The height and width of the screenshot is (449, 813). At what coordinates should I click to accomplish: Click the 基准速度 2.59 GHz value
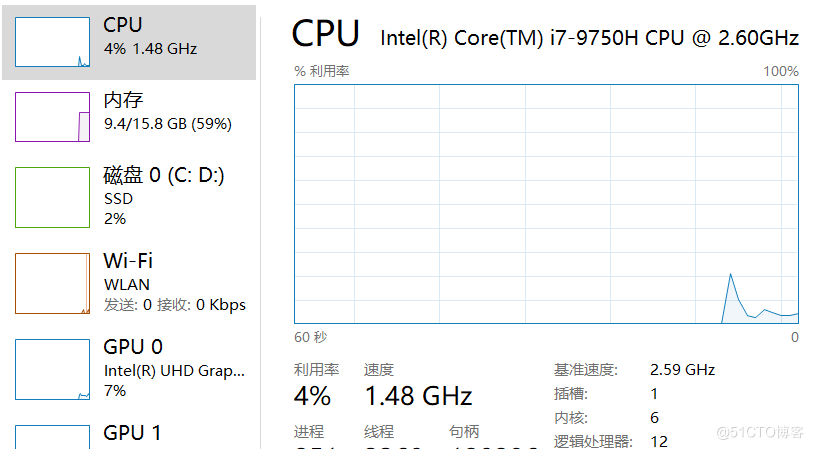coord(682,370)
